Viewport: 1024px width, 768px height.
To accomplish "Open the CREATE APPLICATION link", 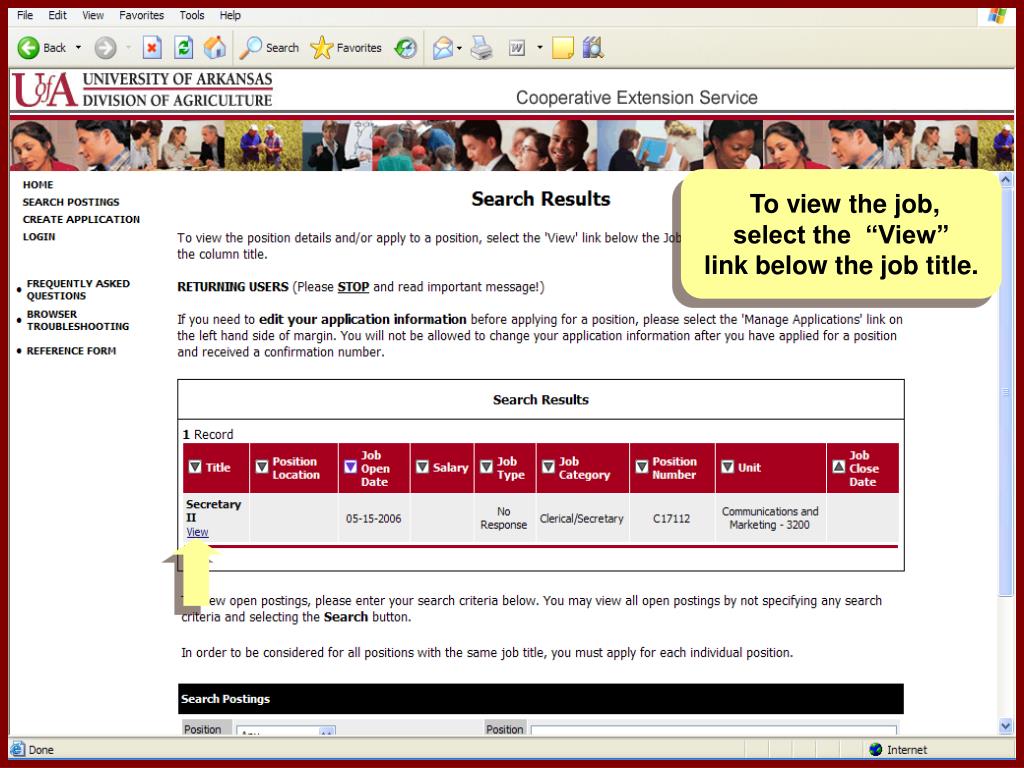I will [x=81, y=219].
